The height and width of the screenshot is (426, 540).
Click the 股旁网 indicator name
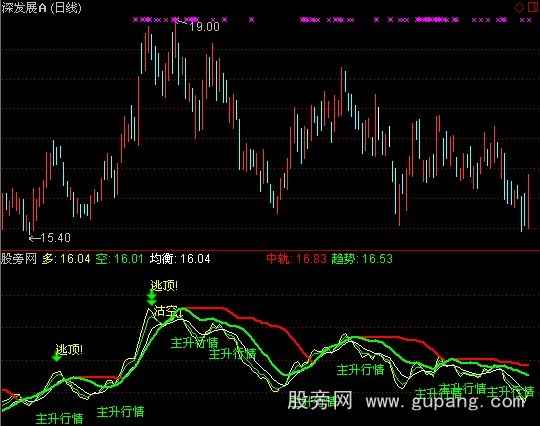point(19,259)
